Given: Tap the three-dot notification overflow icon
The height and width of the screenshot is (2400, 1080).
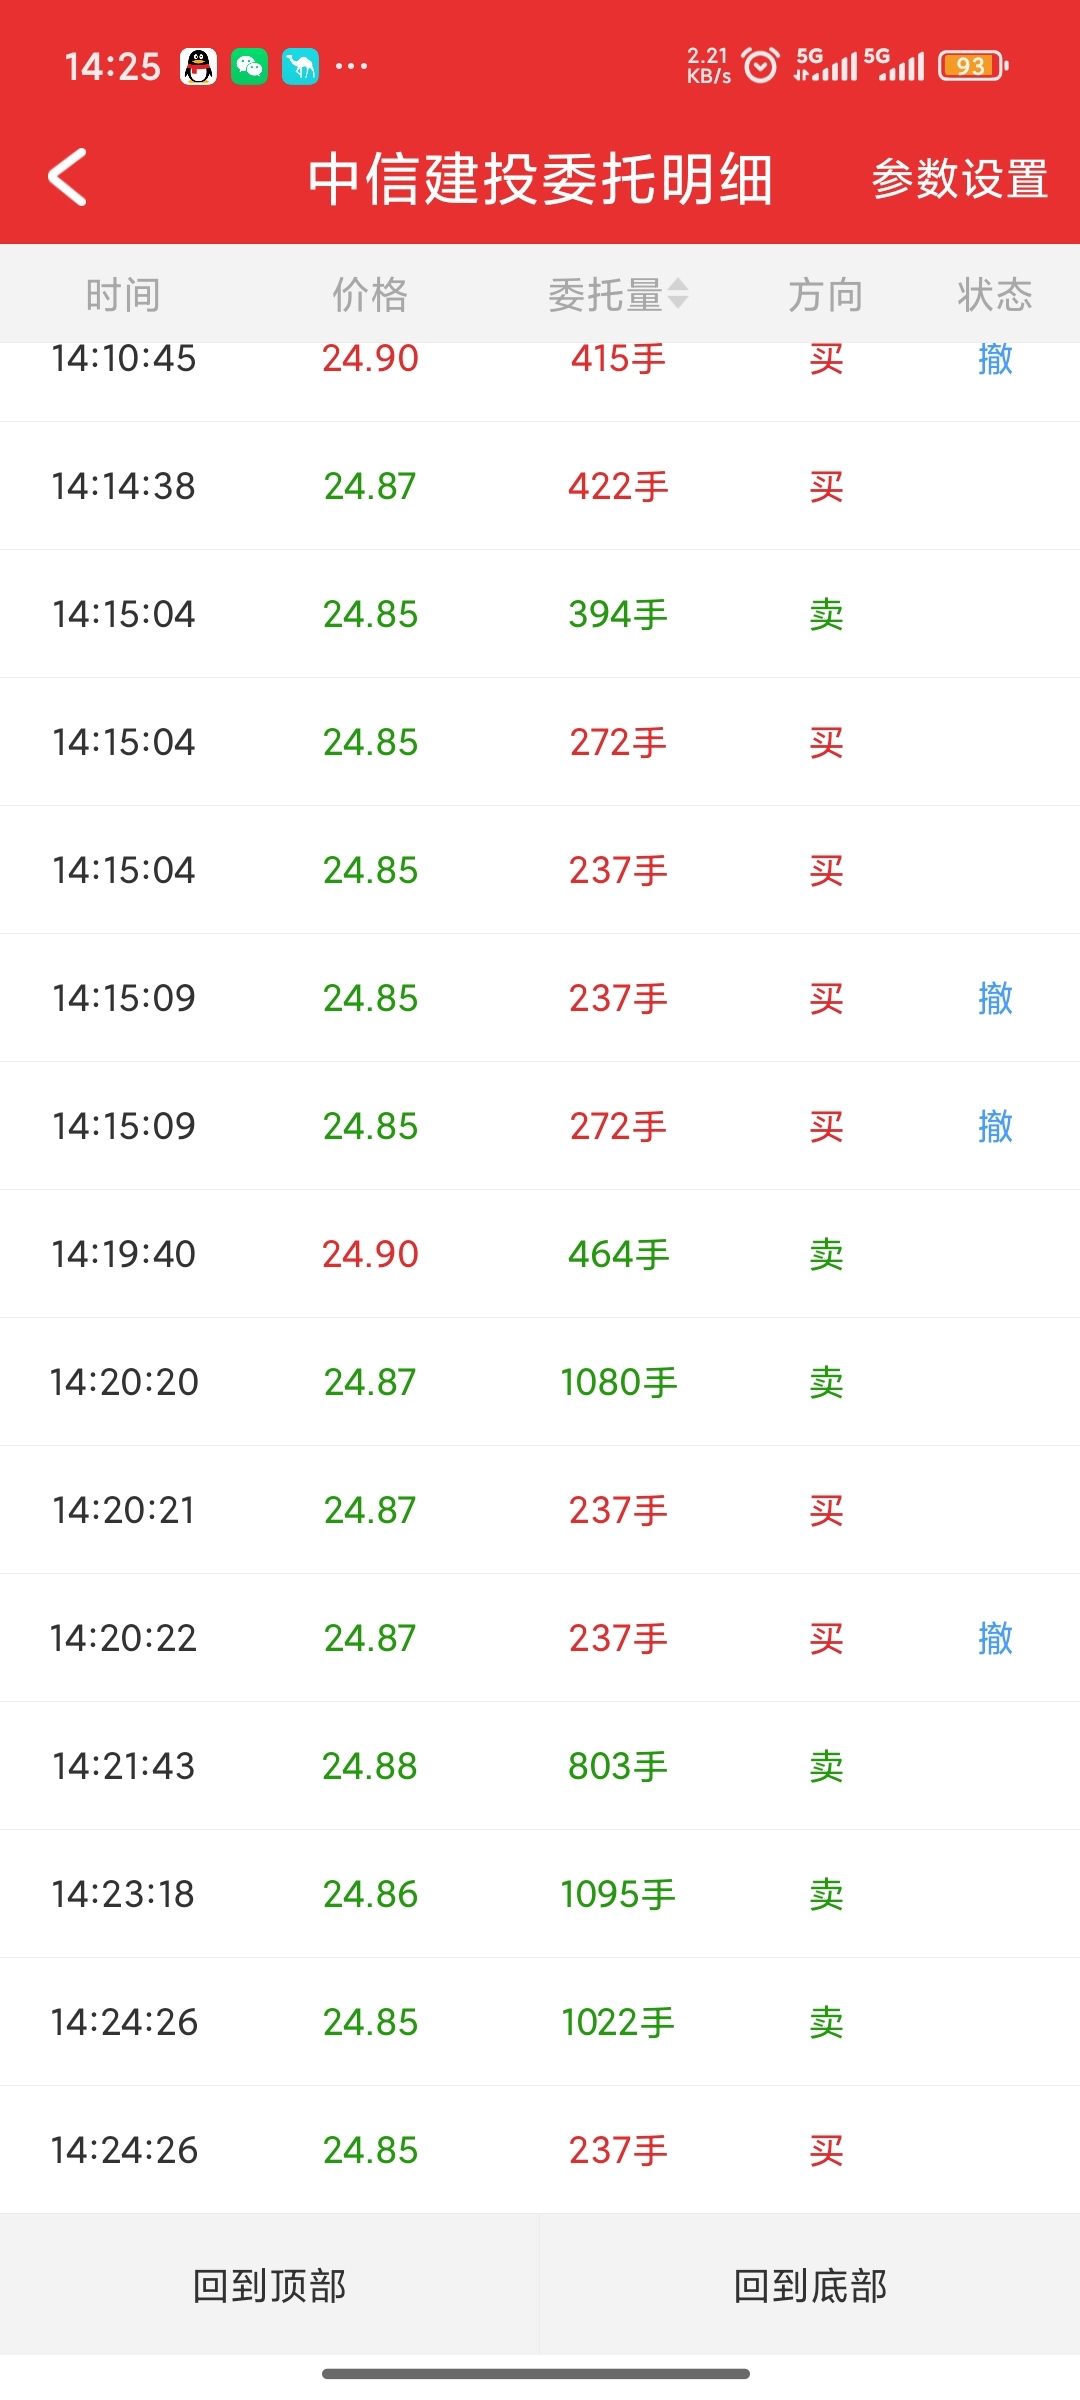Looking at the screenshot, I should click(351, 67).
